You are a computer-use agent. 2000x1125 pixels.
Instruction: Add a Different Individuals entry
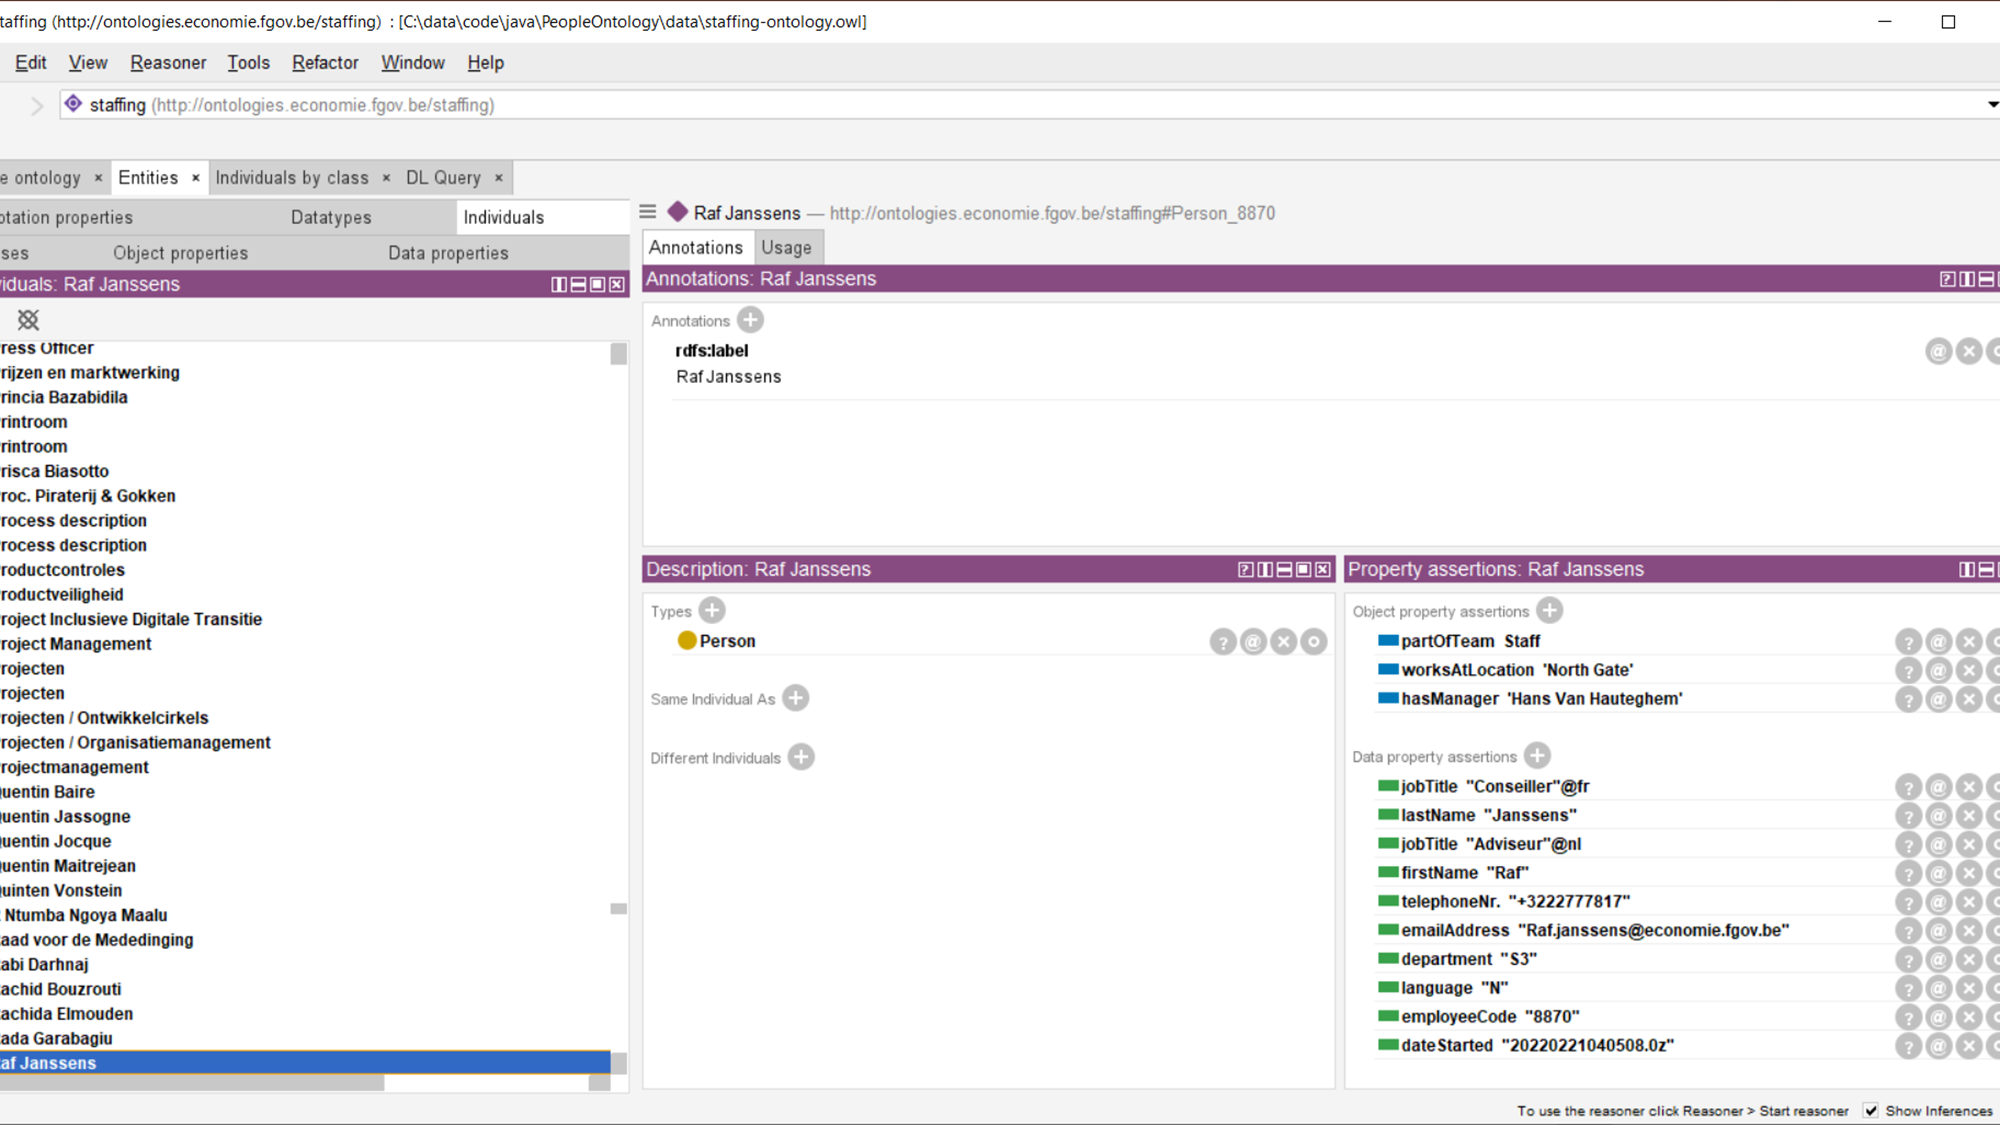click(801, 757)
